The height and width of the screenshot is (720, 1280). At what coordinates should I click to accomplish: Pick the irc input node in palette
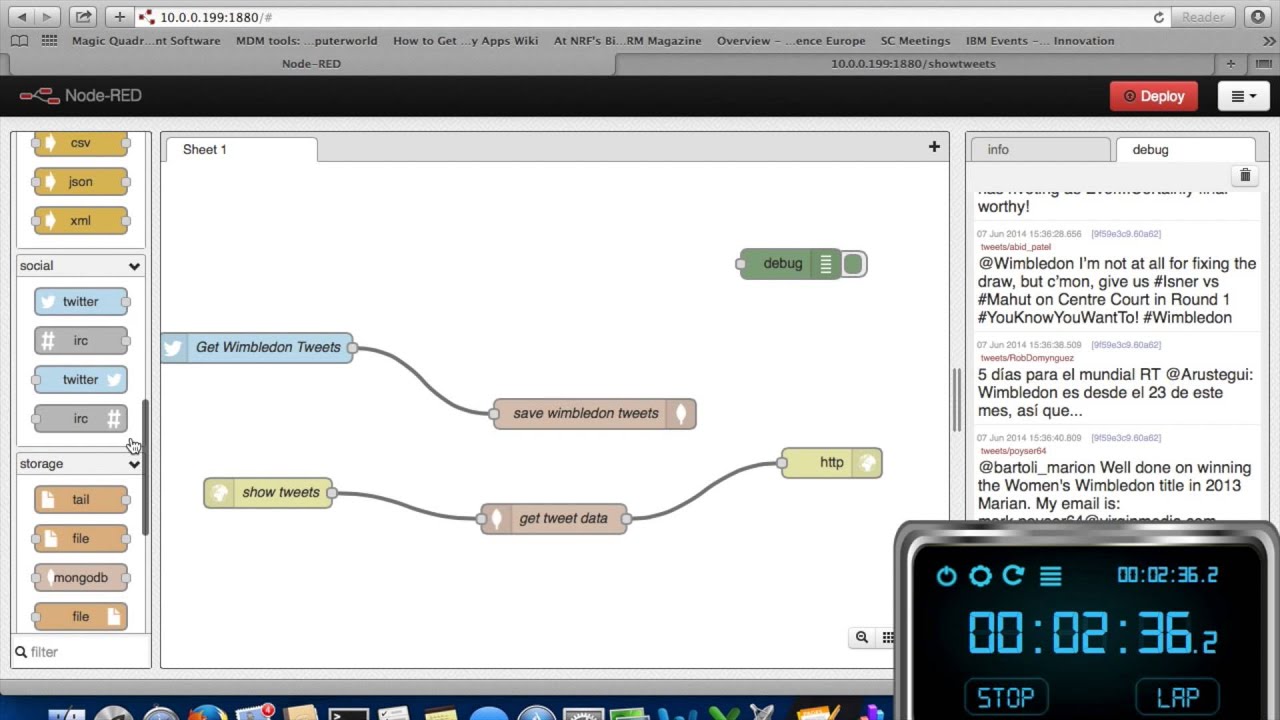[x=81, y=340]
